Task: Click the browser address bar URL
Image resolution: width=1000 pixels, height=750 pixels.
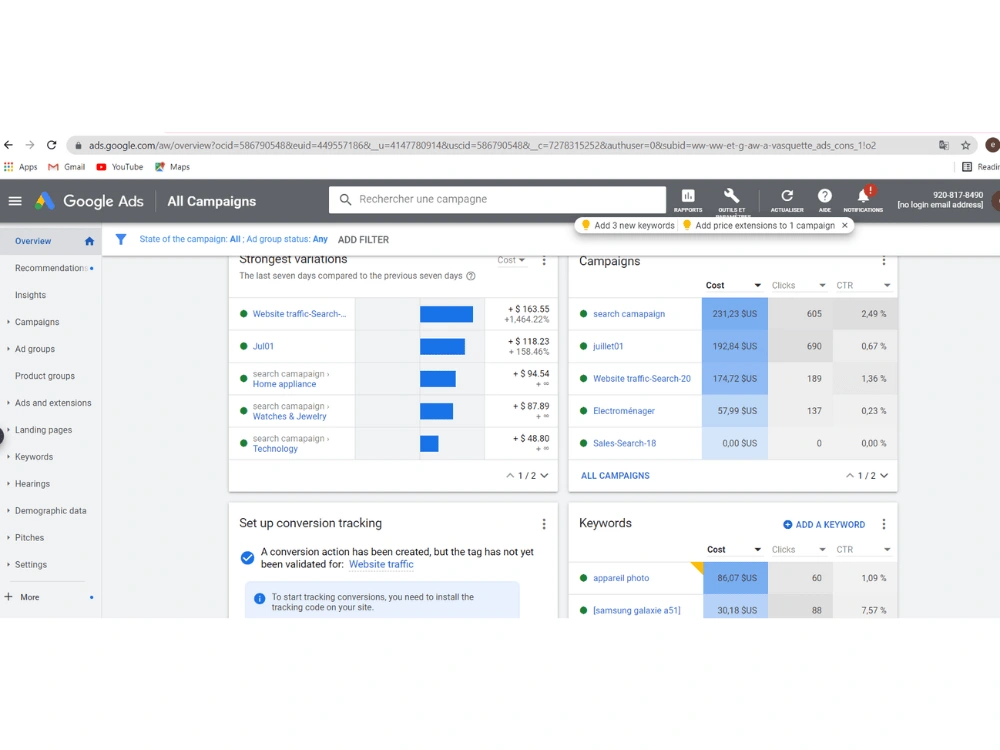Action: point(482,145)
